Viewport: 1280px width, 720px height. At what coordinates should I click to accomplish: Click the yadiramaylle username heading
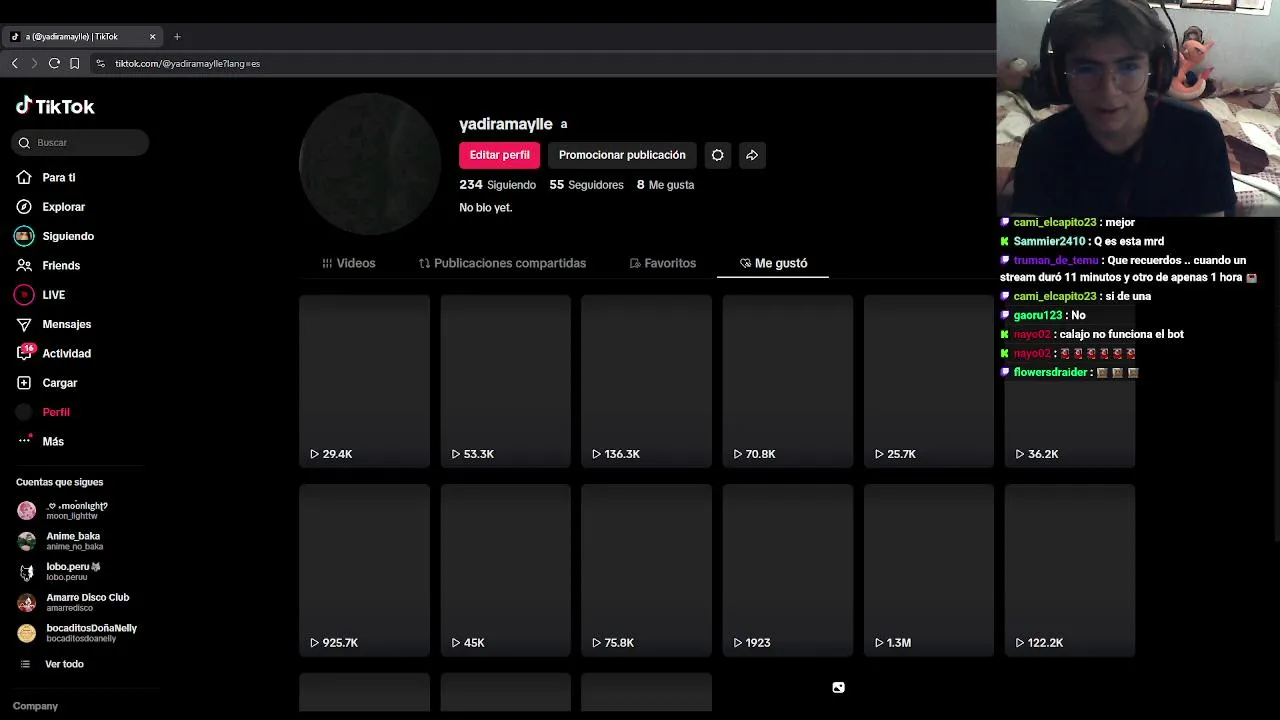pyautogui.click(x=505, y=124)
